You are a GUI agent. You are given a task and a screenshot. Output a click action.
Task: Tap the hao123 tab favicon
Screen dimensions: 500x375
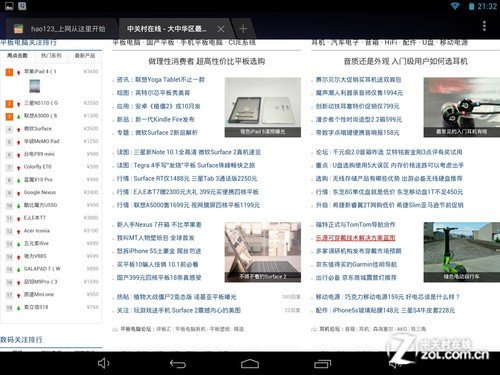[18, 29]
